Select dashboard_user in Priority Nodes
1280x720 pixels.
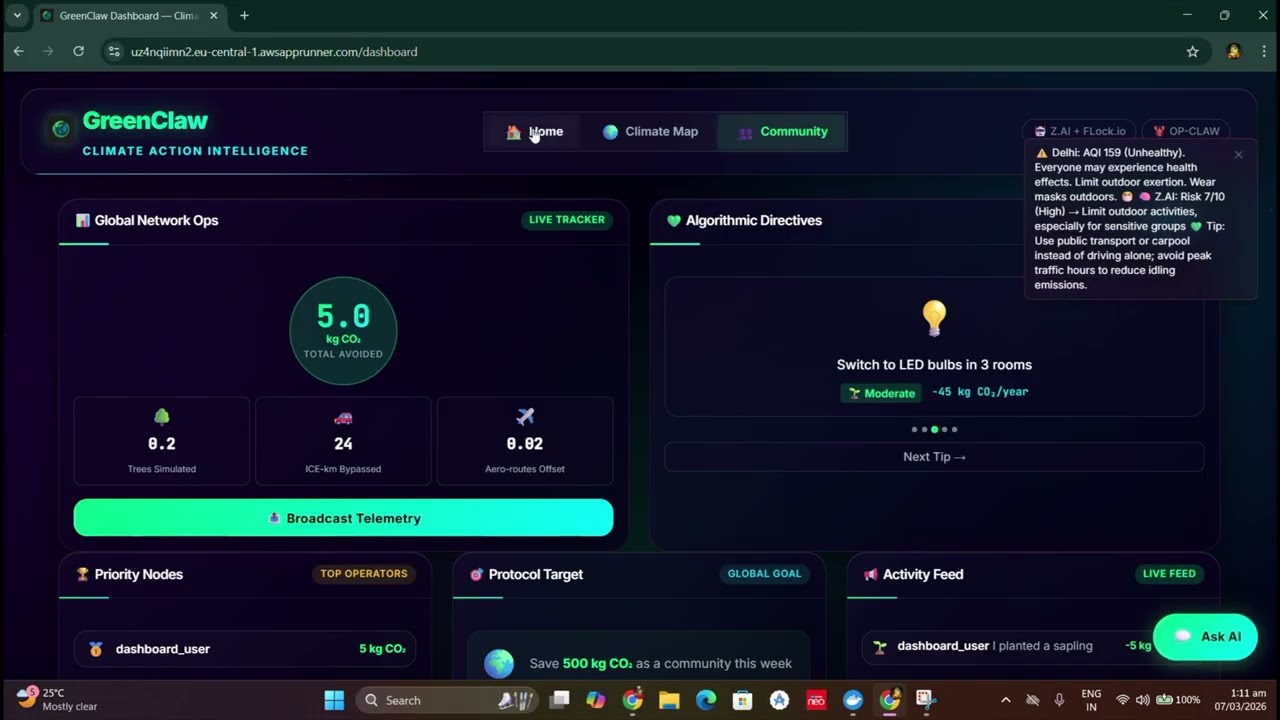point(163,649)
